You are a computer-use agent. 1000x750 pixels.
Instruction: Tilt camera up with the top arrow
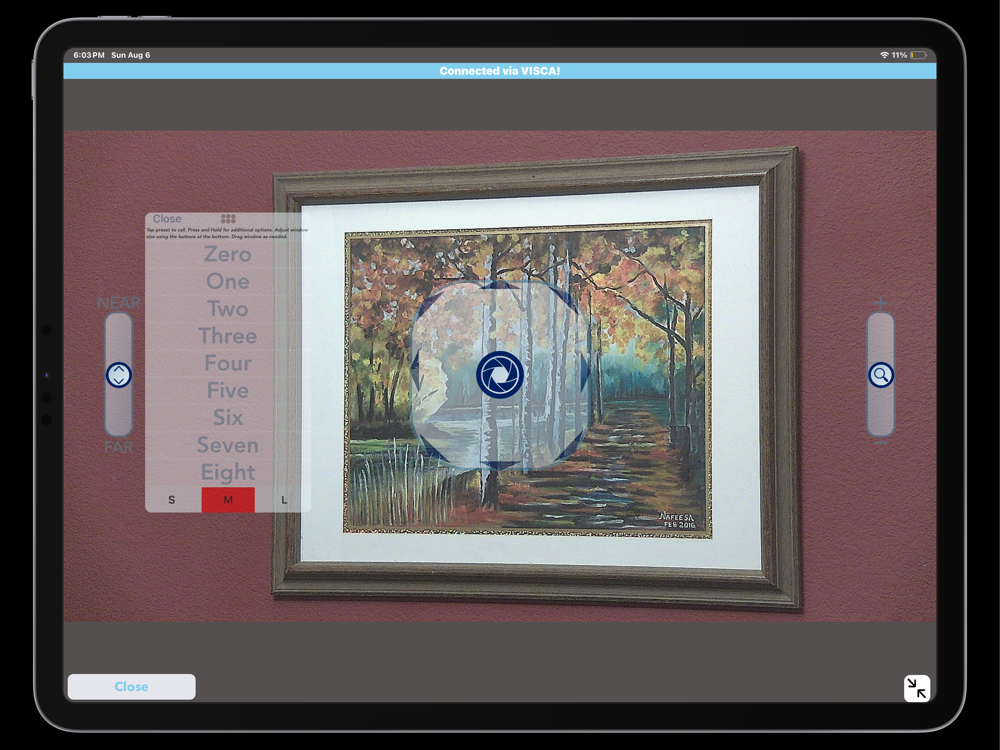tap(499, 284)
